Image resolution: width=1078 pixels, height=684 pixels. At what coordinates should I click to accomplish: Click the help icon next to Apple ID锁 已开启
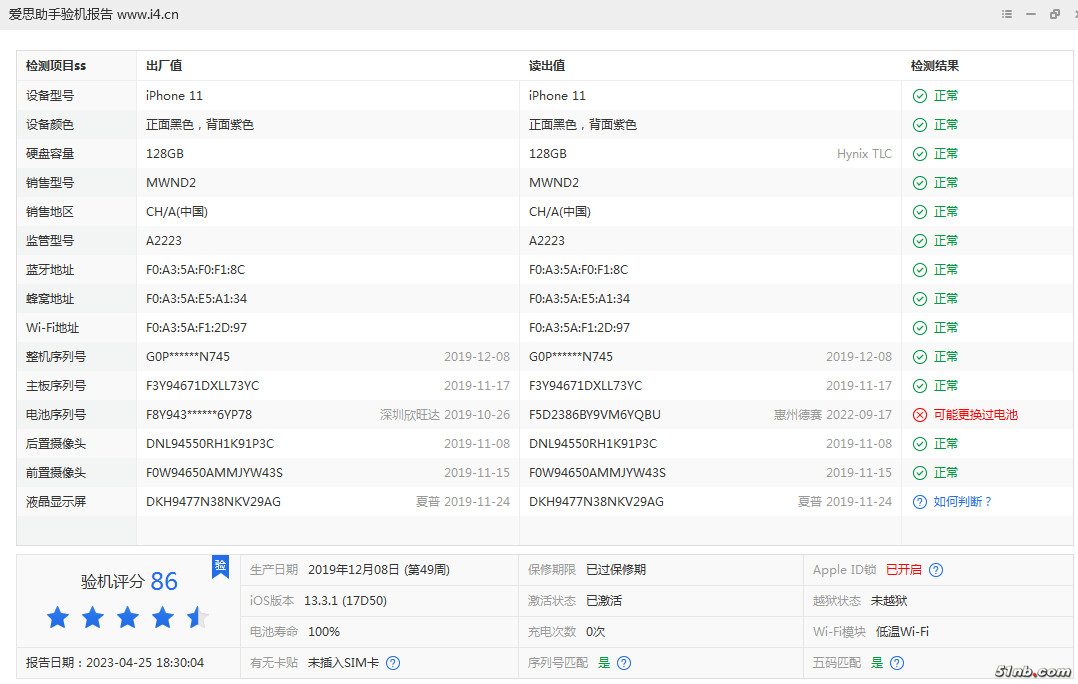pyautogui.click(x=936, y=570)
